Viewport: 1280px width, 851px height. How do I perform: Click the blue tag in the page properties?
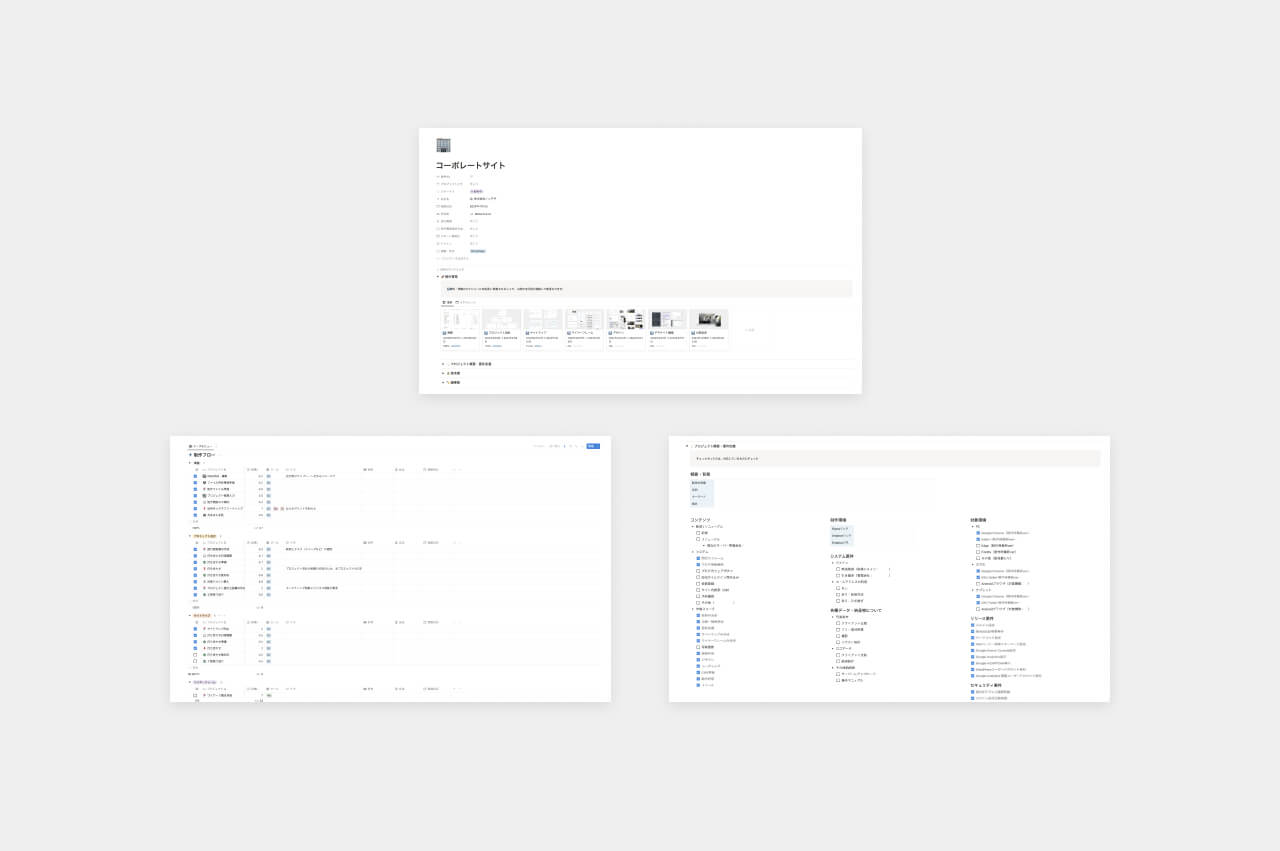tap(478, 251)
